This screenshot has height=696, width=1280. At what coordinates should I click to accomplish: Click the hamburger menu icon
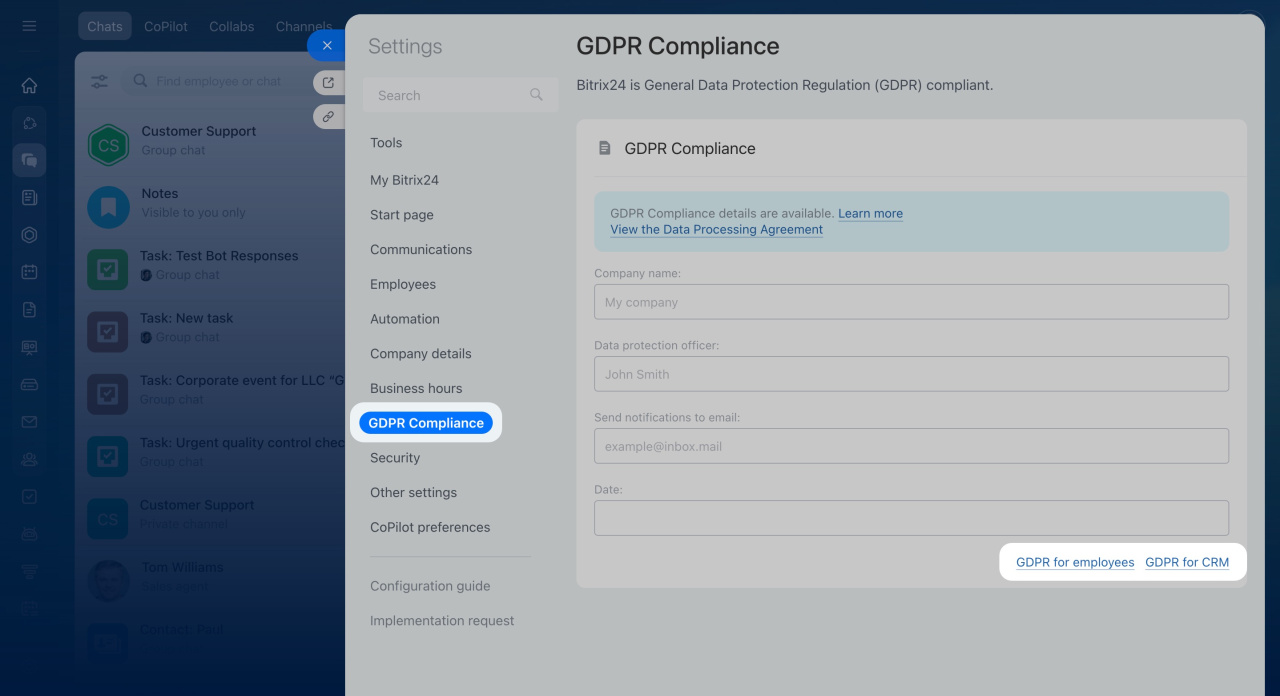point(29,26)
